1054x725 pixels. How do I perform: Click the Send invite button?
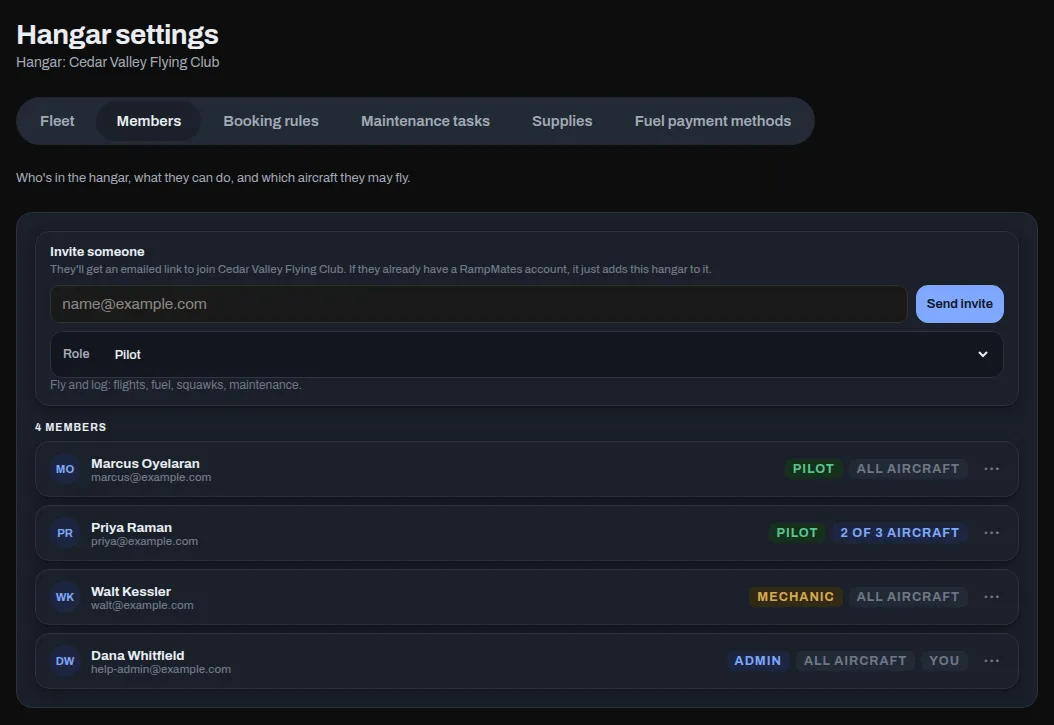pyautogui.click(x=959, y=304)
